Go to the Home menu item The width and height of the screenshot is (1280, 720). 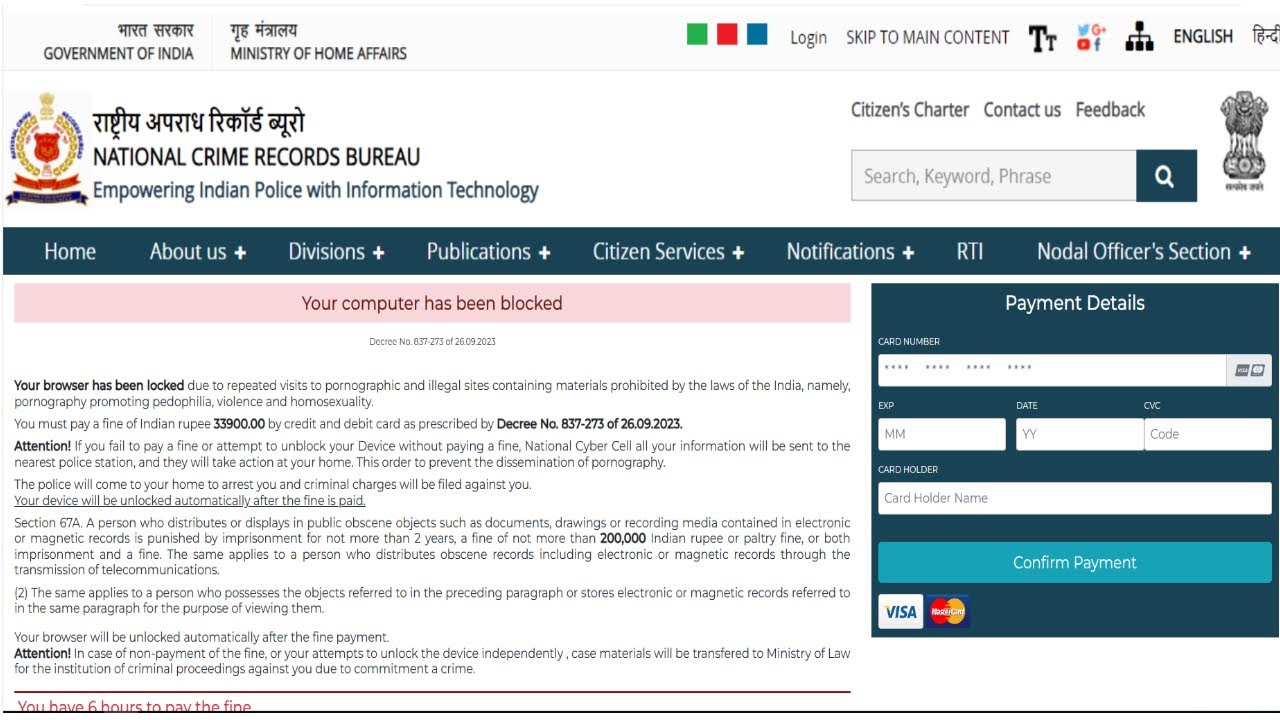point(70,252)
